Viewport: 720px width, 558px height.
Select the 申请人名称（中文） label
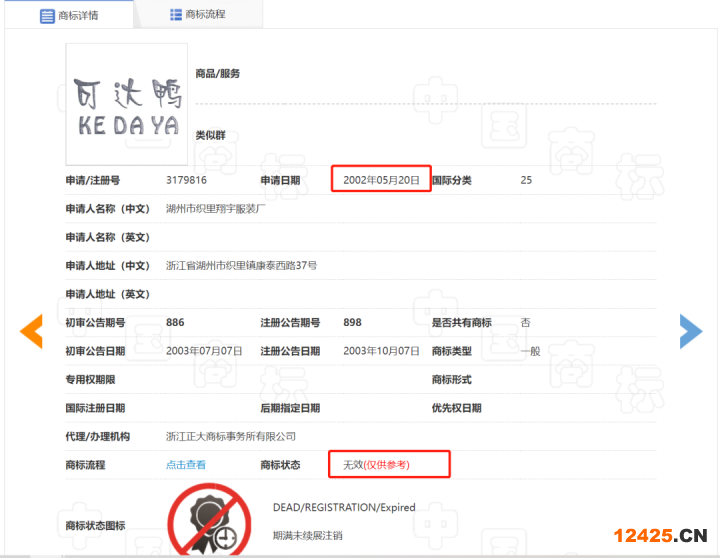(x=108, y=209)
